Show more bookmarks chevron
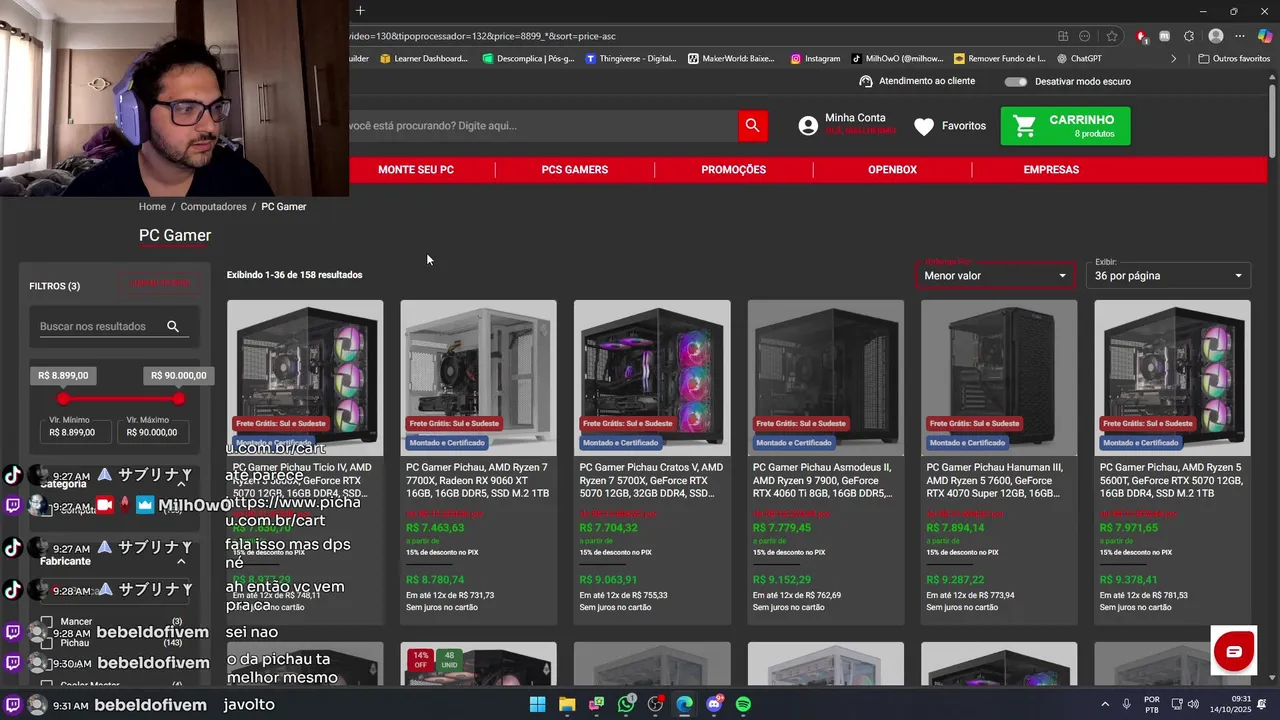The width and height of the screenshot is (1280, 720). [1174, 59]
